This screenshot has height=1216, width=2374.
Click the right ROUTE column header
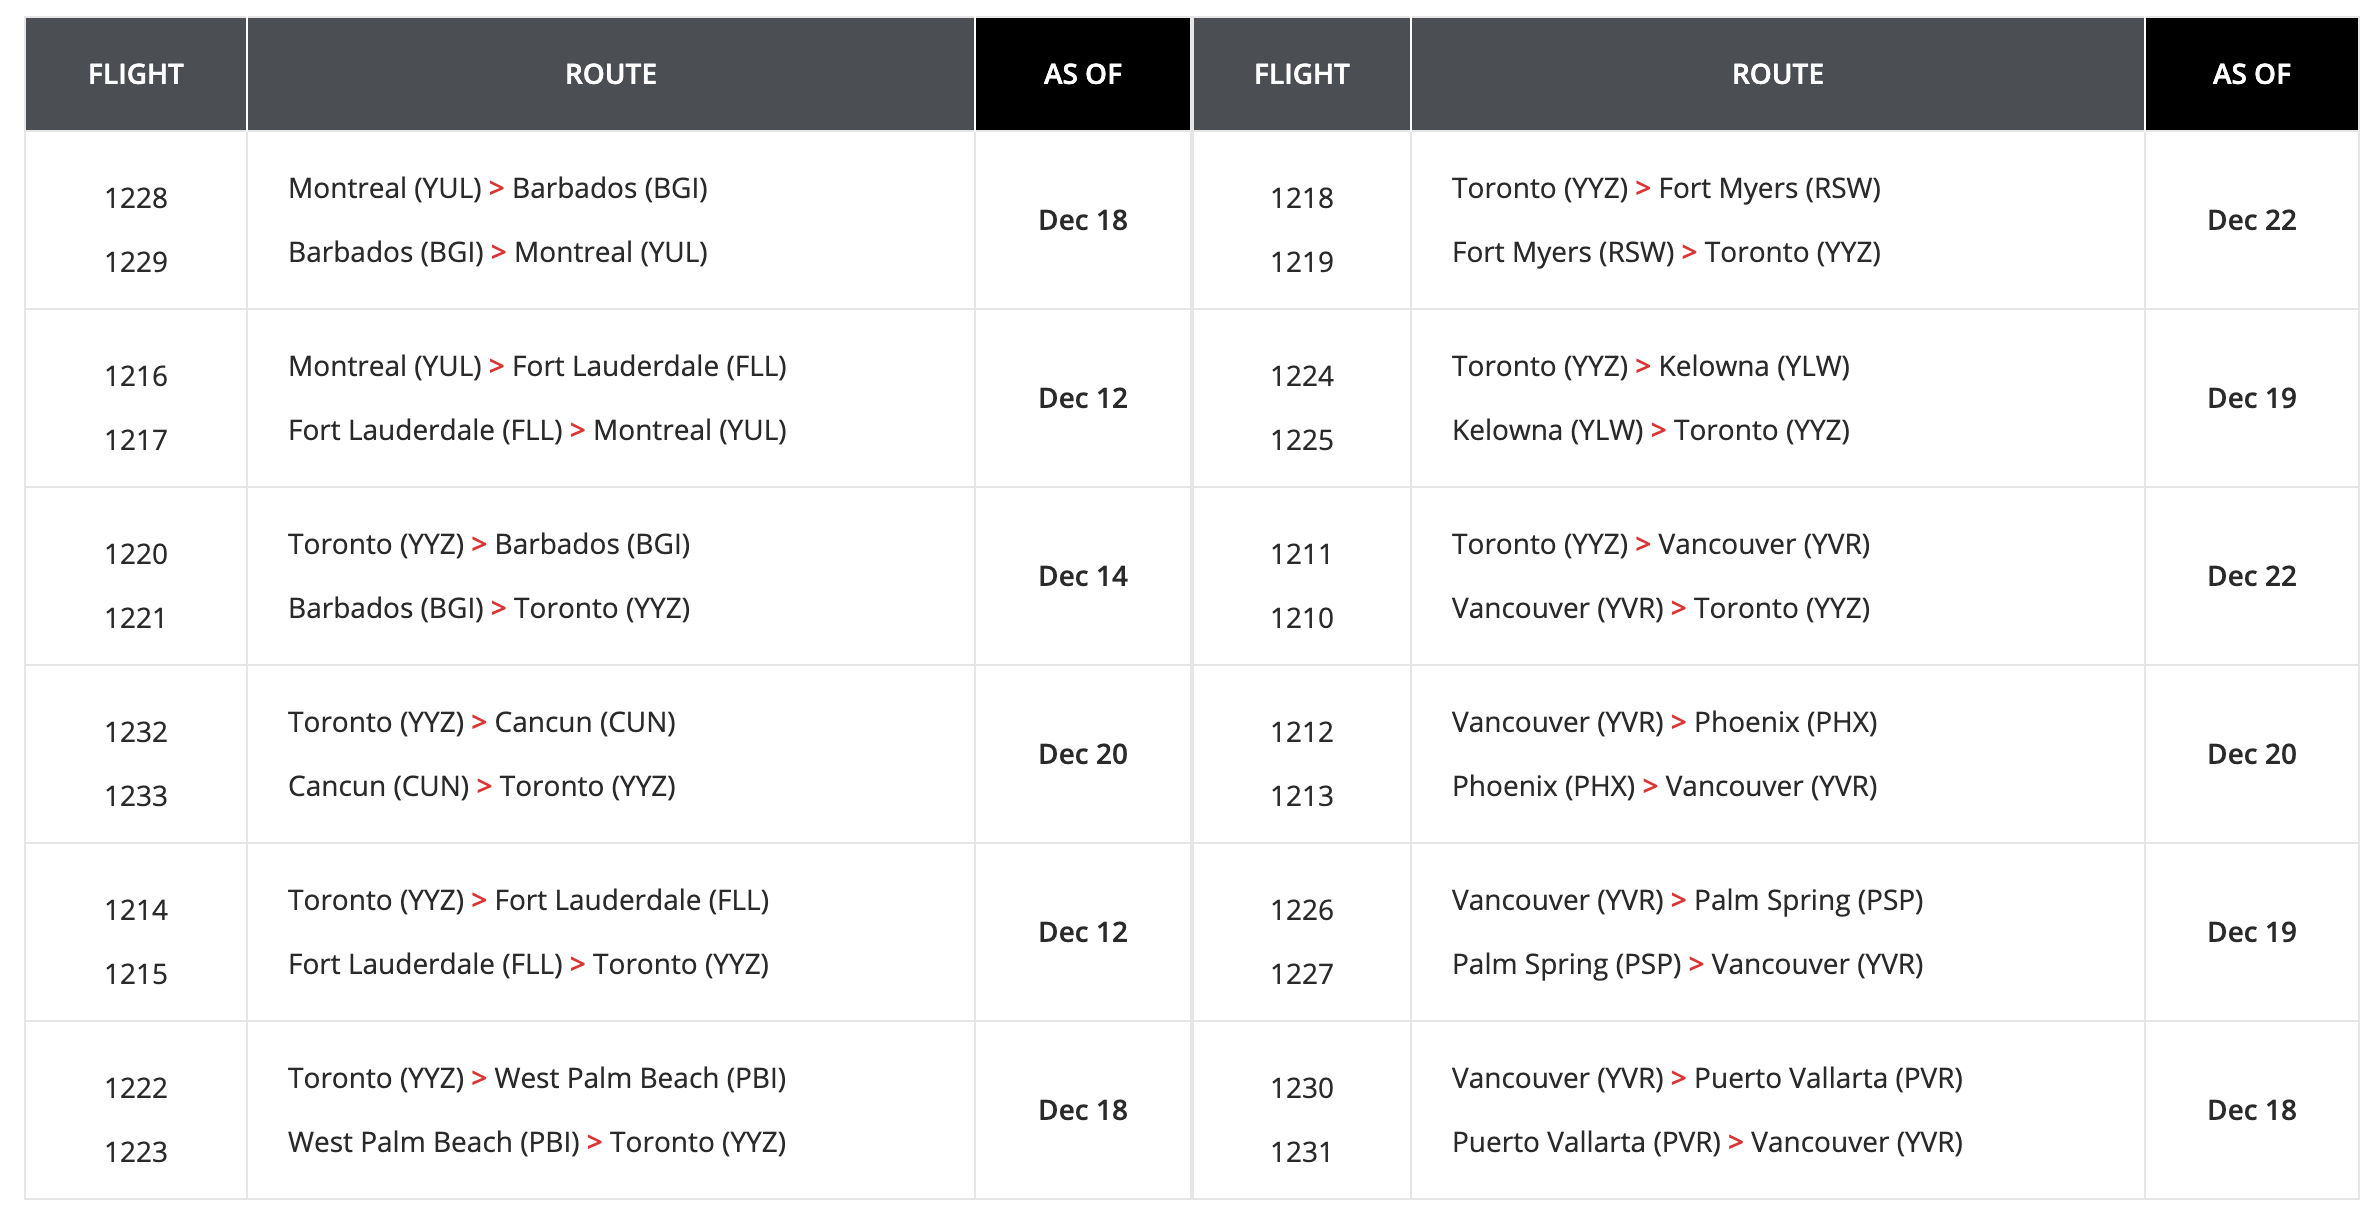coord(1777,74)
